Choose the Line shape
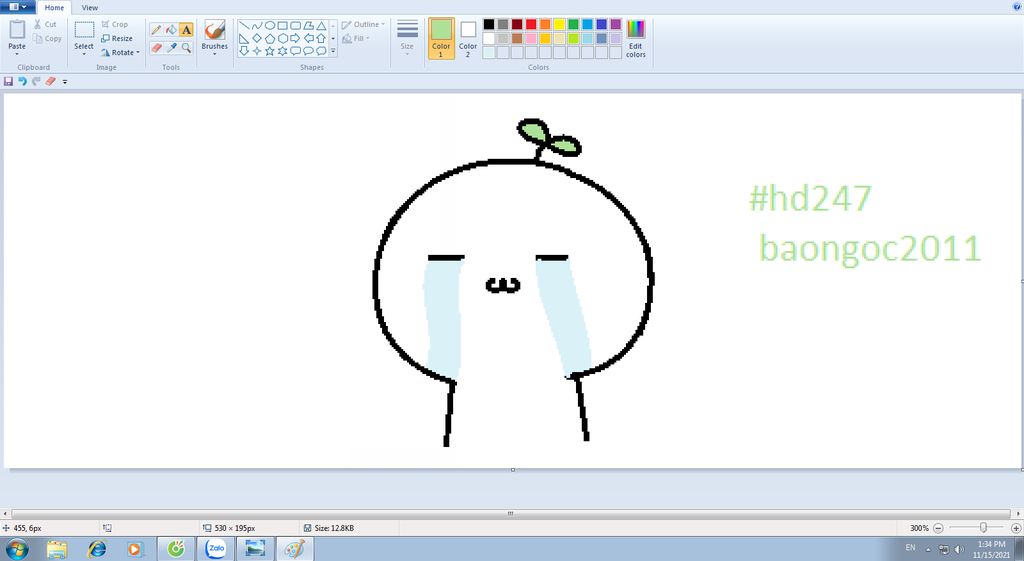The image size is (1024, 561). 244,25
